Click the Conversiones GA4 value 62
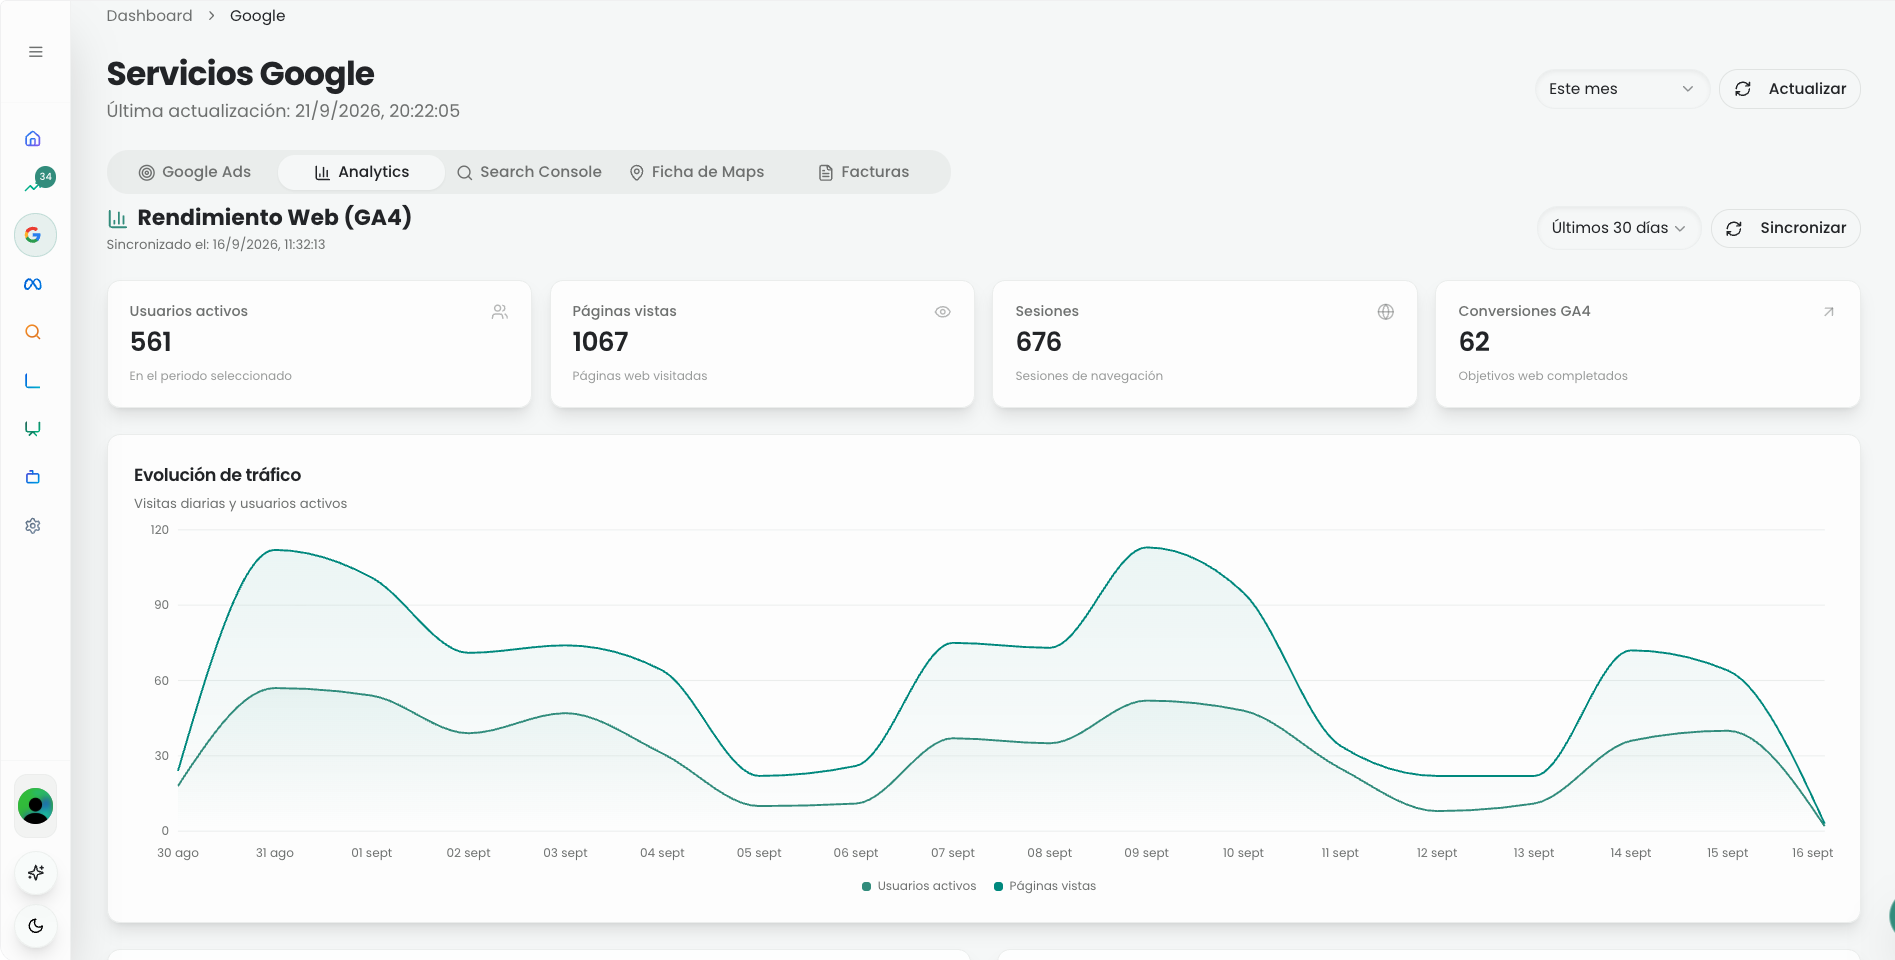The height and width of the screenshot is (960, 1895). 1474,342
